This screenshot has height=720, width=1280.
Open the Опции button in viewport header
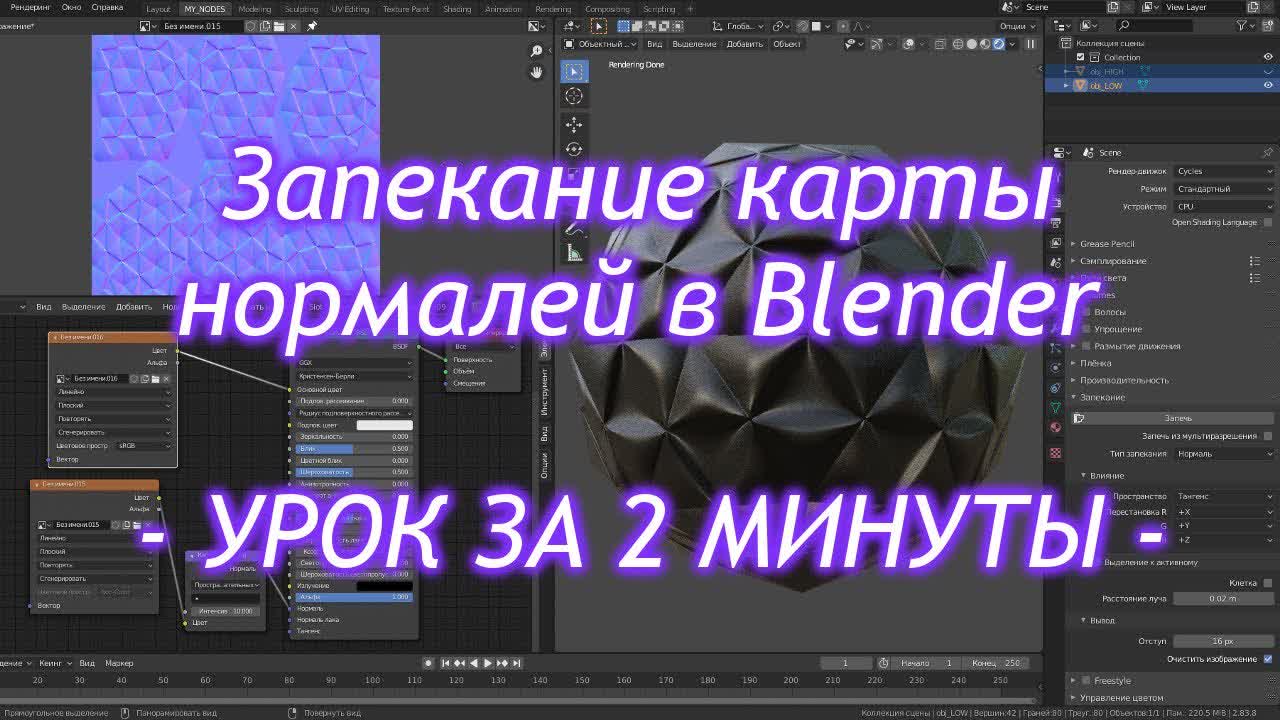coord(1014,26)
